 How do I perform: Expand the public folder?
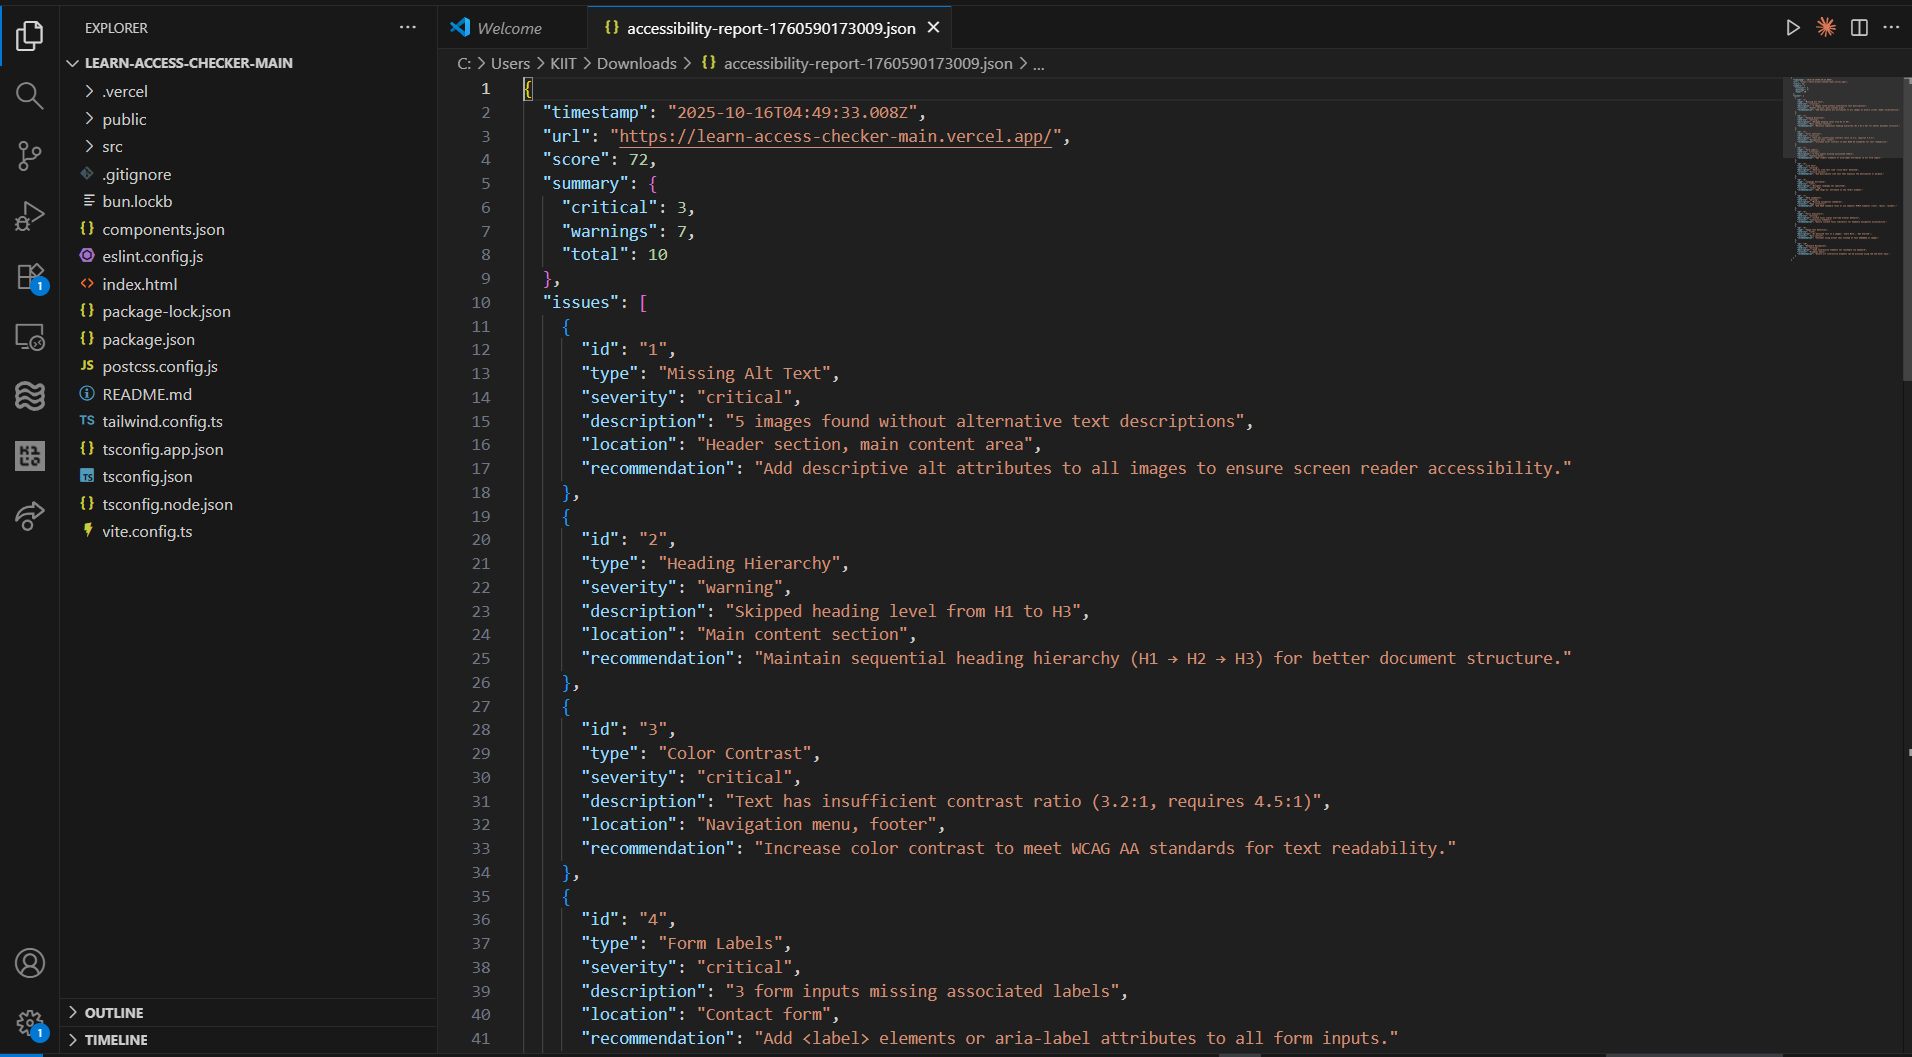tap(248, 119)
